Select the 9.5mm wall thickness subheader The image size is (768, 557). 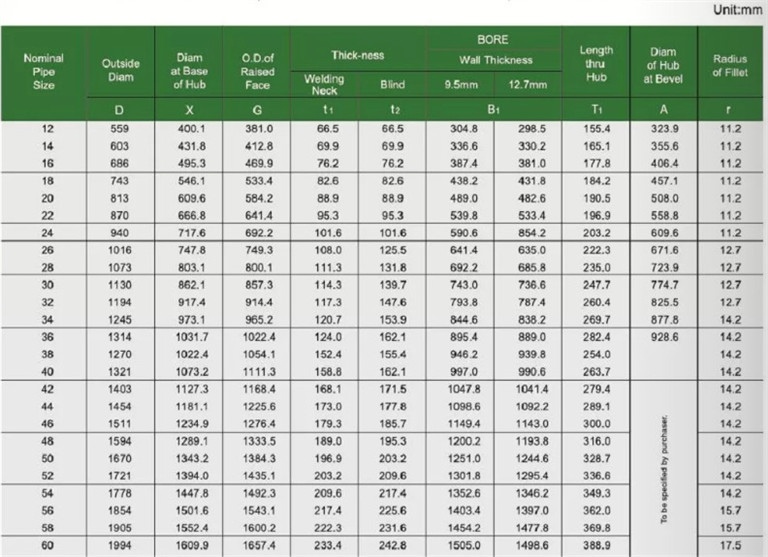click(x=460, y=85)
